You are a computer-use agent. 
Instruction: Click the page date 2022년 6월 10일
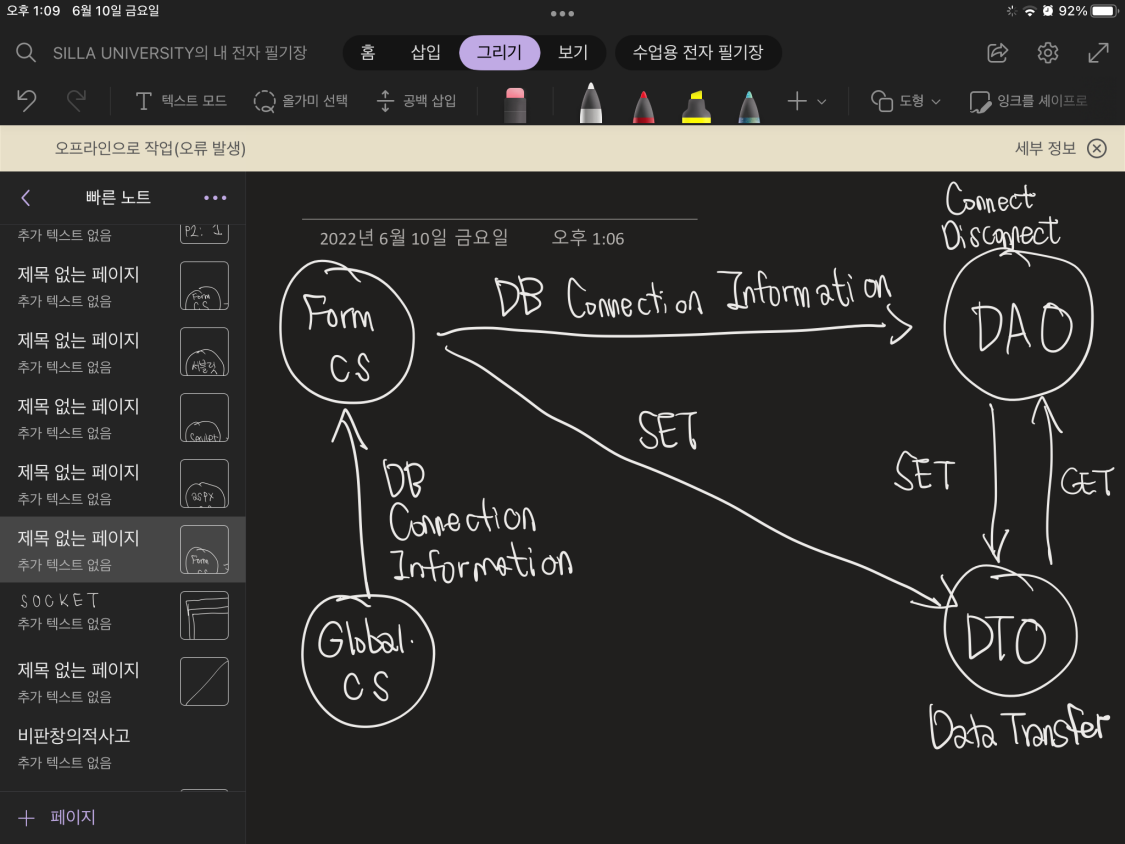tap(414, 238)
